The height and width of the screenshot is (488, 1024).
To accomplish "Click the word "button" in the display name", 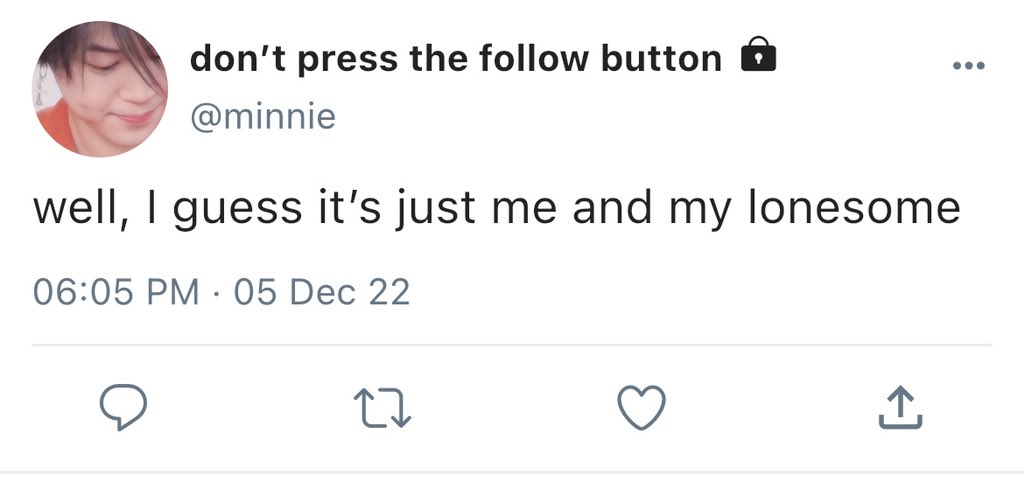I will tap(662, 59).
